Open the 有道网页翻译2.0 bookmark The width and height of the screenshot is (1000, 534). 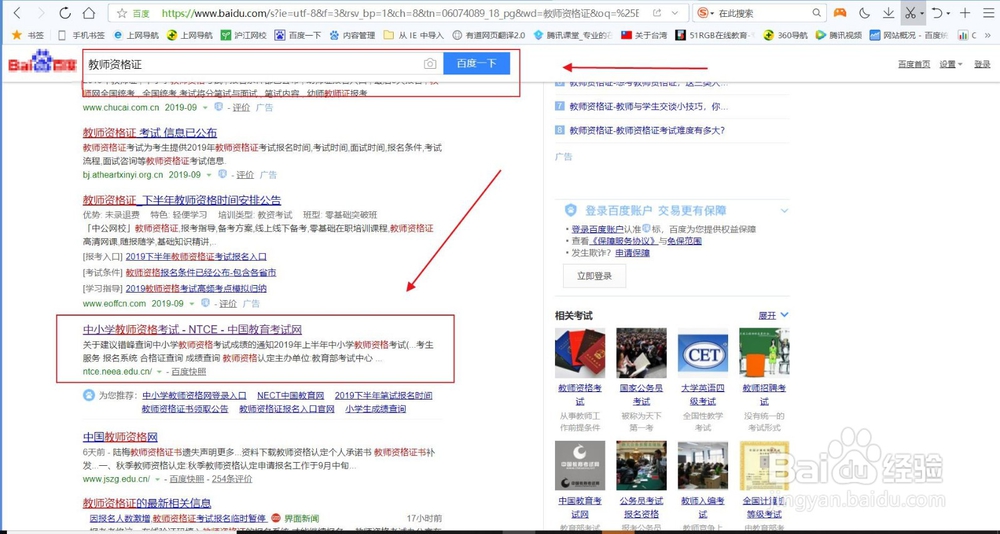(489, 35)
